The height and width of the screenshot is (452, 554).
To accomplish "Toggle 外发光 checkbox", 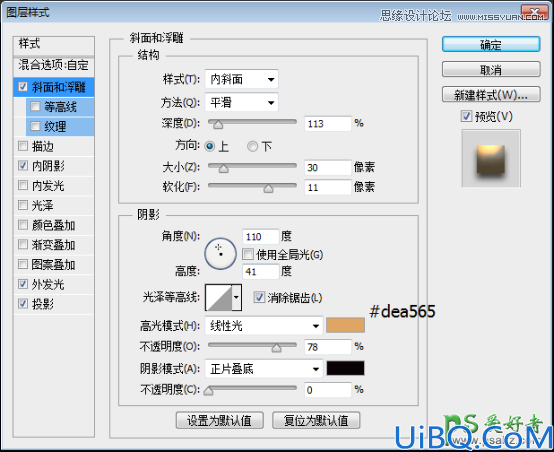I will (23, 284).
